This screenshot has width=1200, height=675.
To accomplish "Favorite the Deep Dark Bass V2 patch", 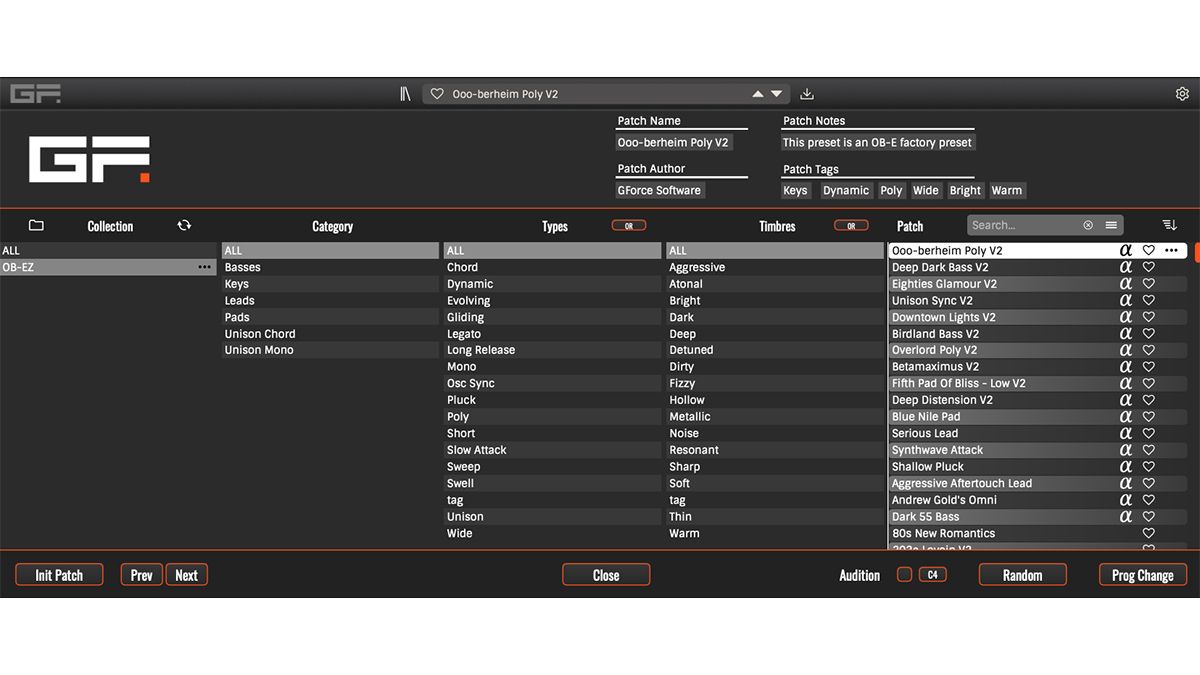I will point(1149,267).
